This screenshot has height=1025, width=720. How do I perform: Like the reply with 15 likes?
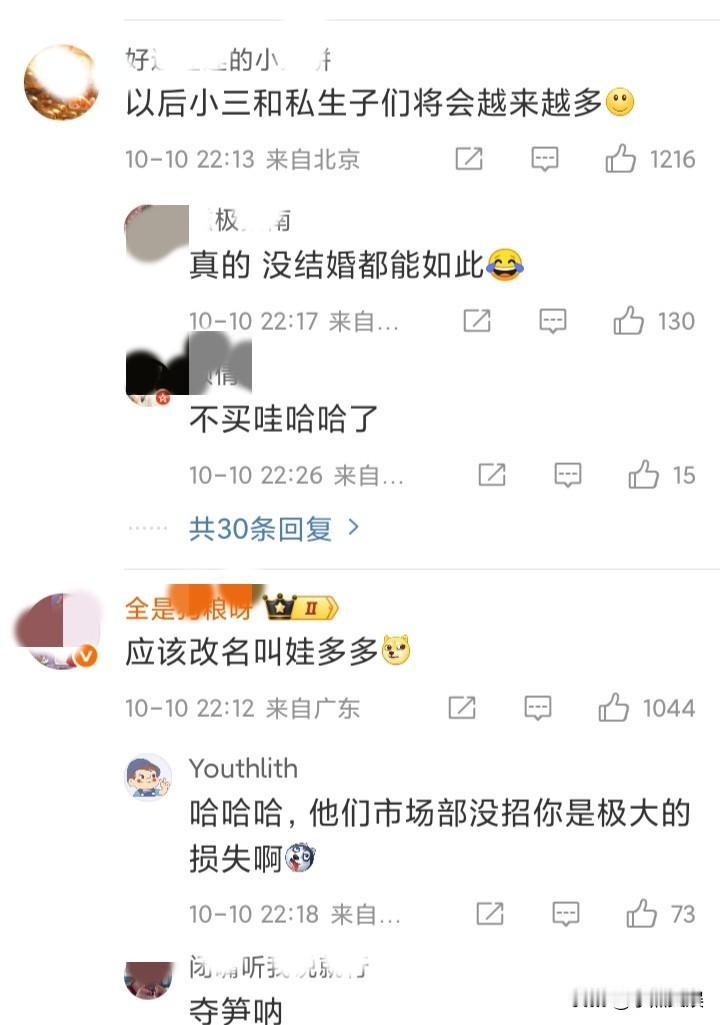[x=643, y=475]
